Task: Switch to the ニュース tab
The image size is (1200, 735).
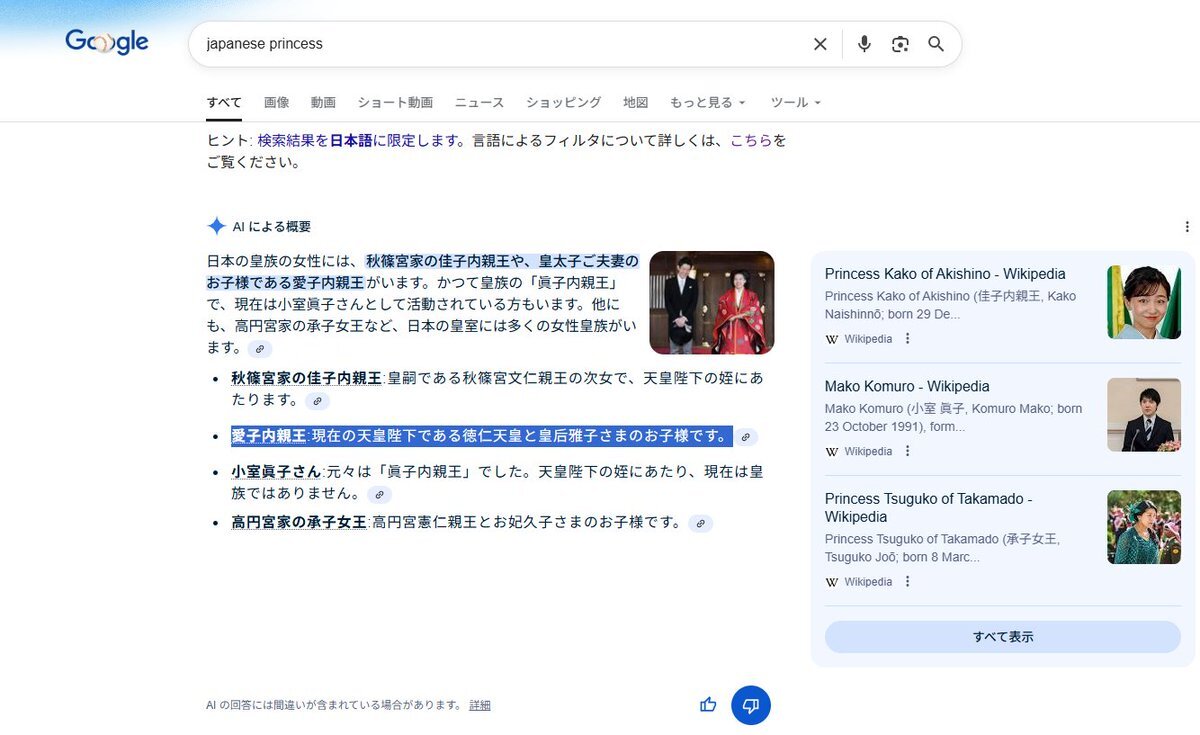Action: tap(479, 102)
